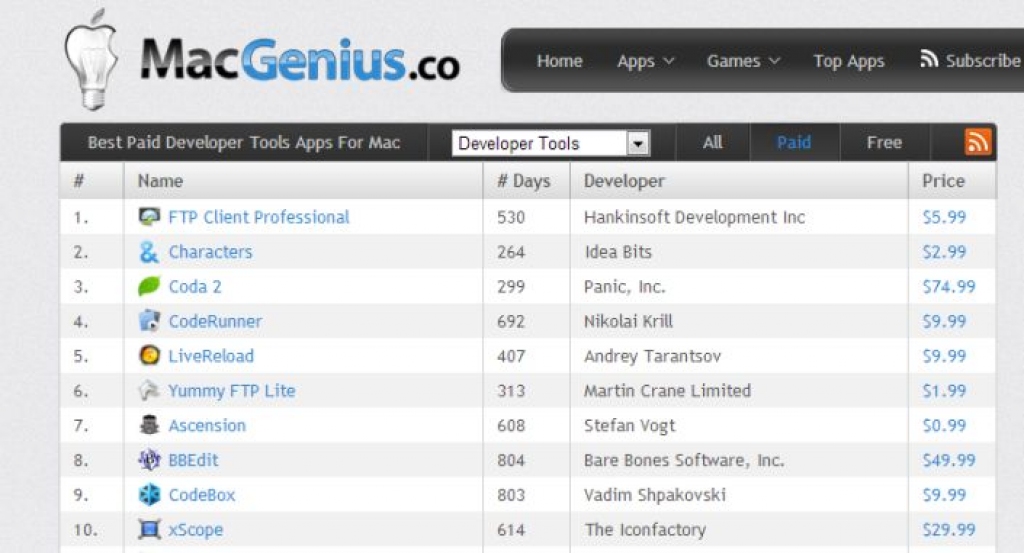Screen dimensions: 1024x553
Task: Switch to the Free apps filter tab
Action: click(884, 142)
